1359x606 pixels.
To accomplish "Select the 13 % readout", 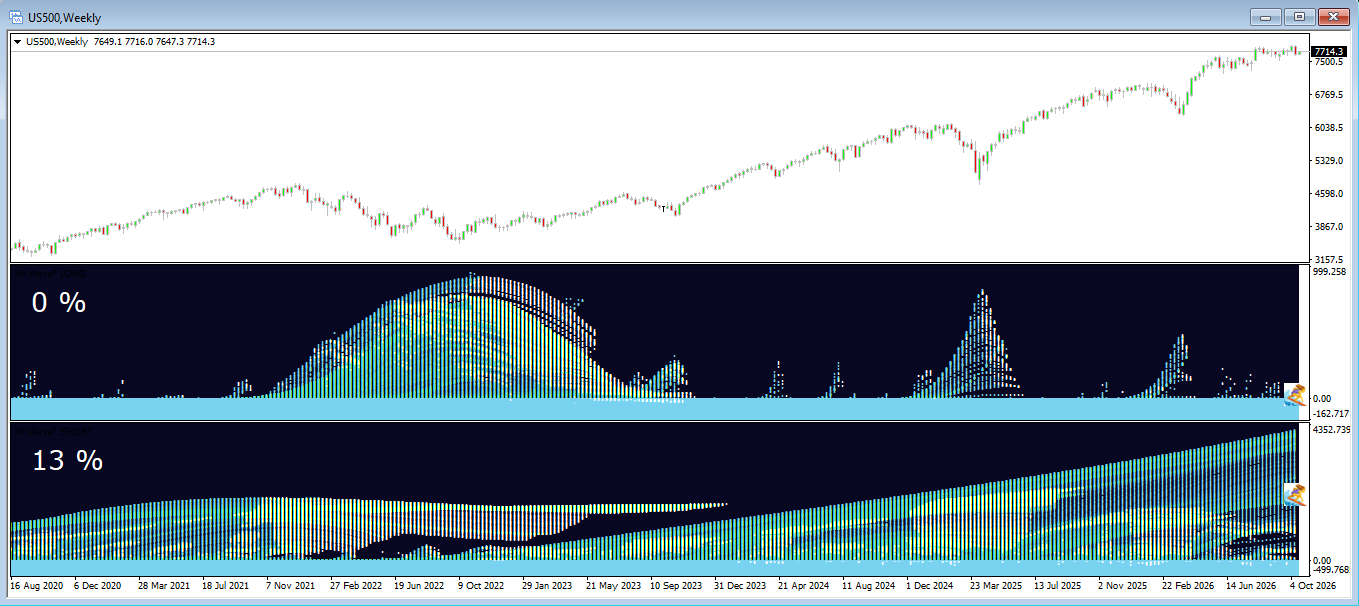I will point(67,460).
